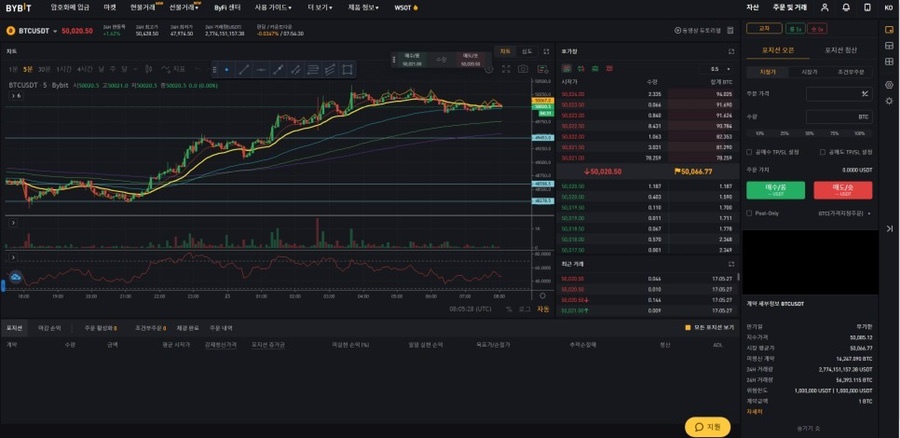Show the sell-only red order book view
This screenshot has width=900, height=438.
609,68
